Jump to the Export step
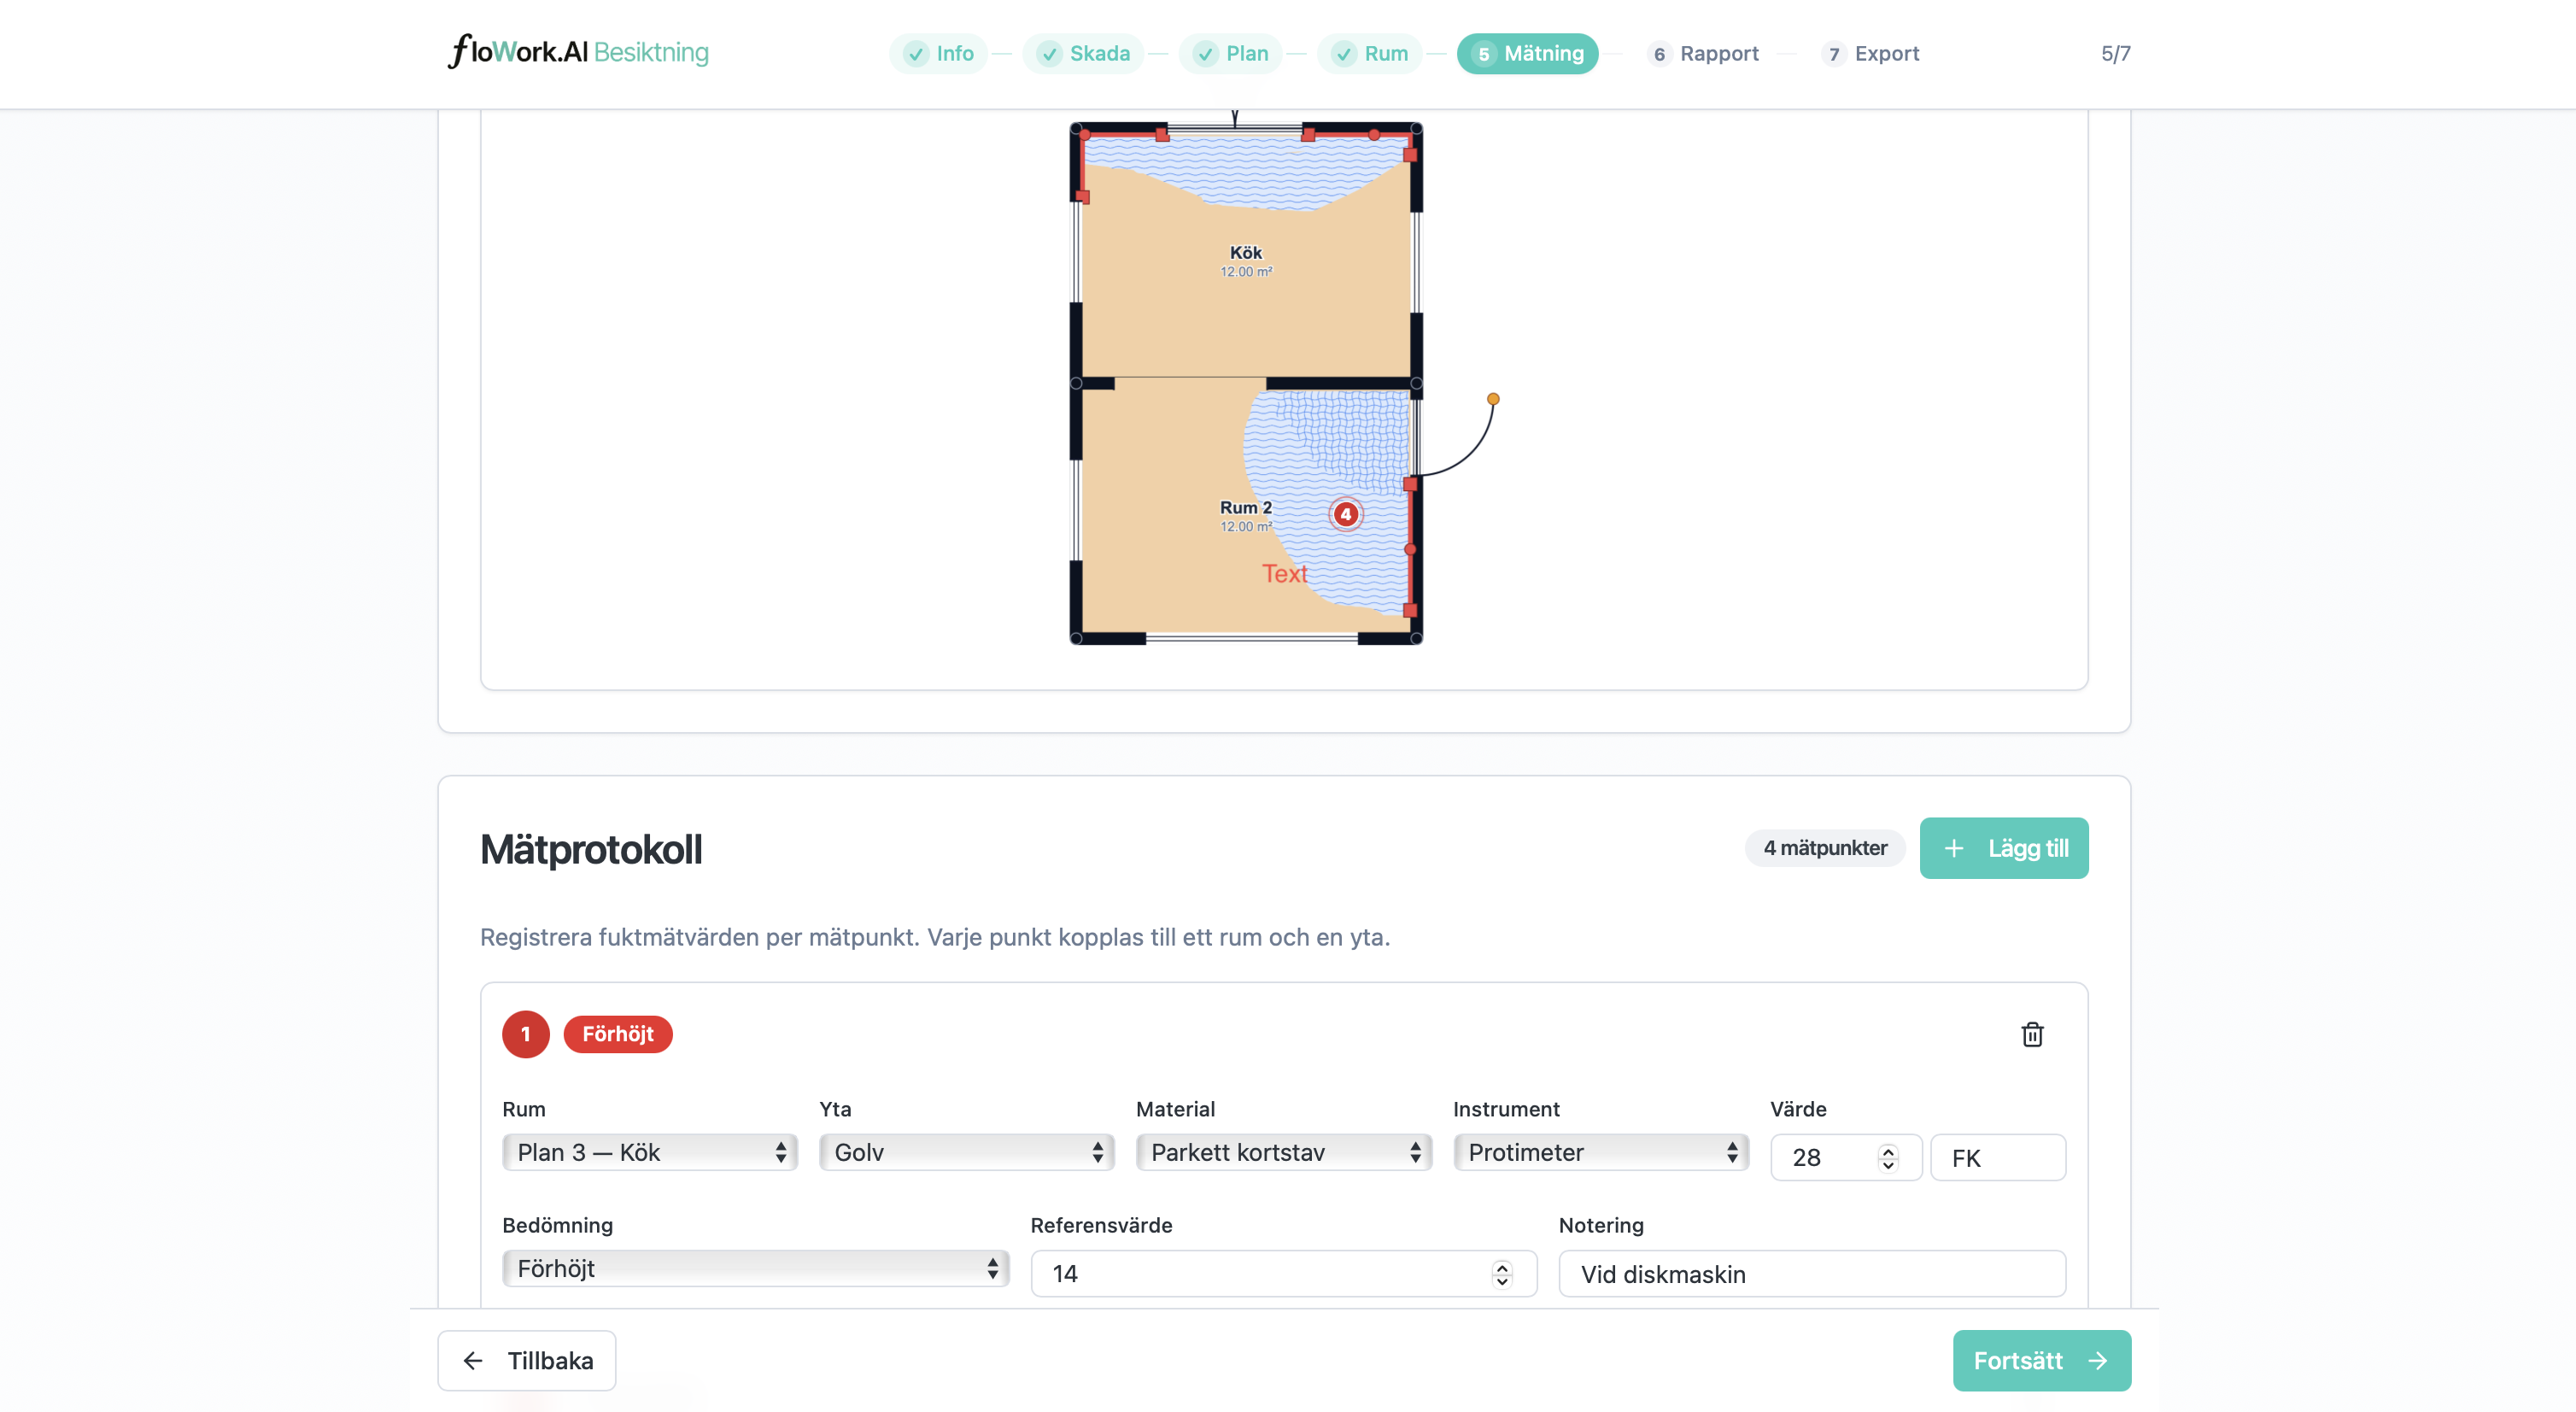This screenshot has height=1412, width=2576. pyautogui.click(x=1871, y=53)
